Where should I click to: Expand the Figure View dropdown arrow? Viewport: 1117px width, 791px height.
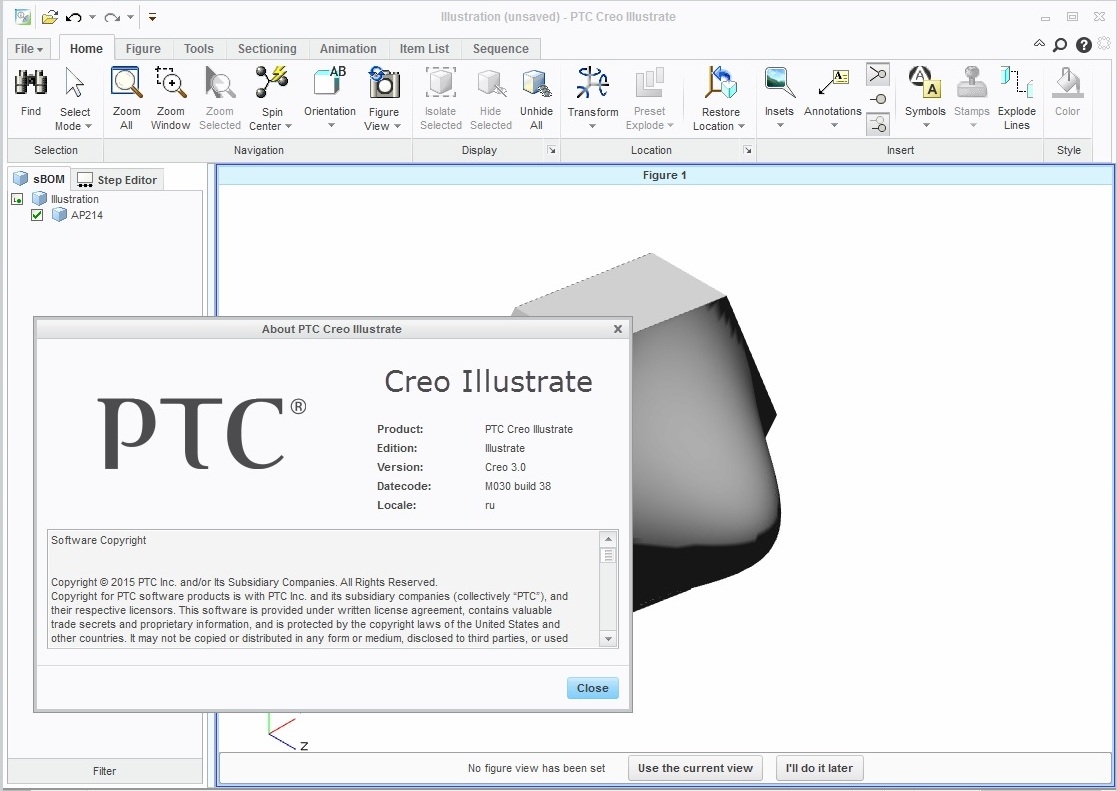[397, 127]
